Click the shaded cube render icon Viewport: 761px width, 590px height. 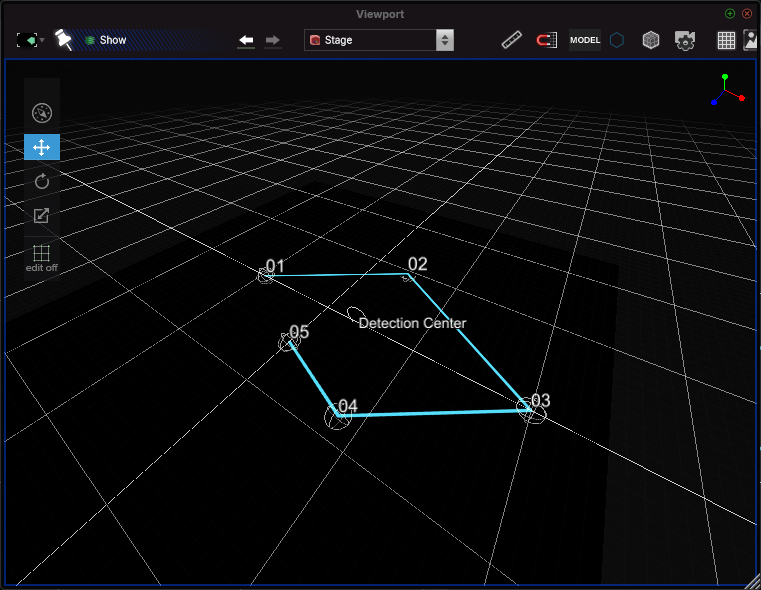click(x=651, y=40)
